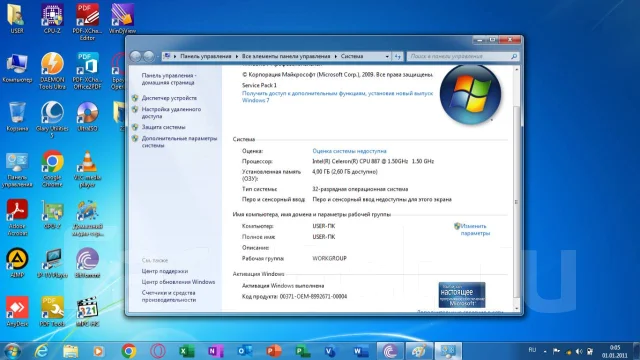Open the Windows Start menu
The image size is (640, 360).
coord(12,351)
